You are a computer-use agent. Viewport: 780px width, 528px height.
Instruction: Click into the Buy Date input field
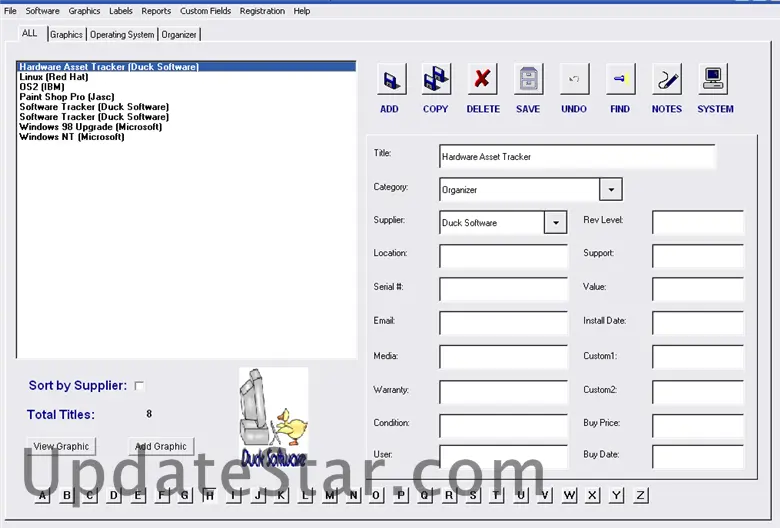pos(698,457)
